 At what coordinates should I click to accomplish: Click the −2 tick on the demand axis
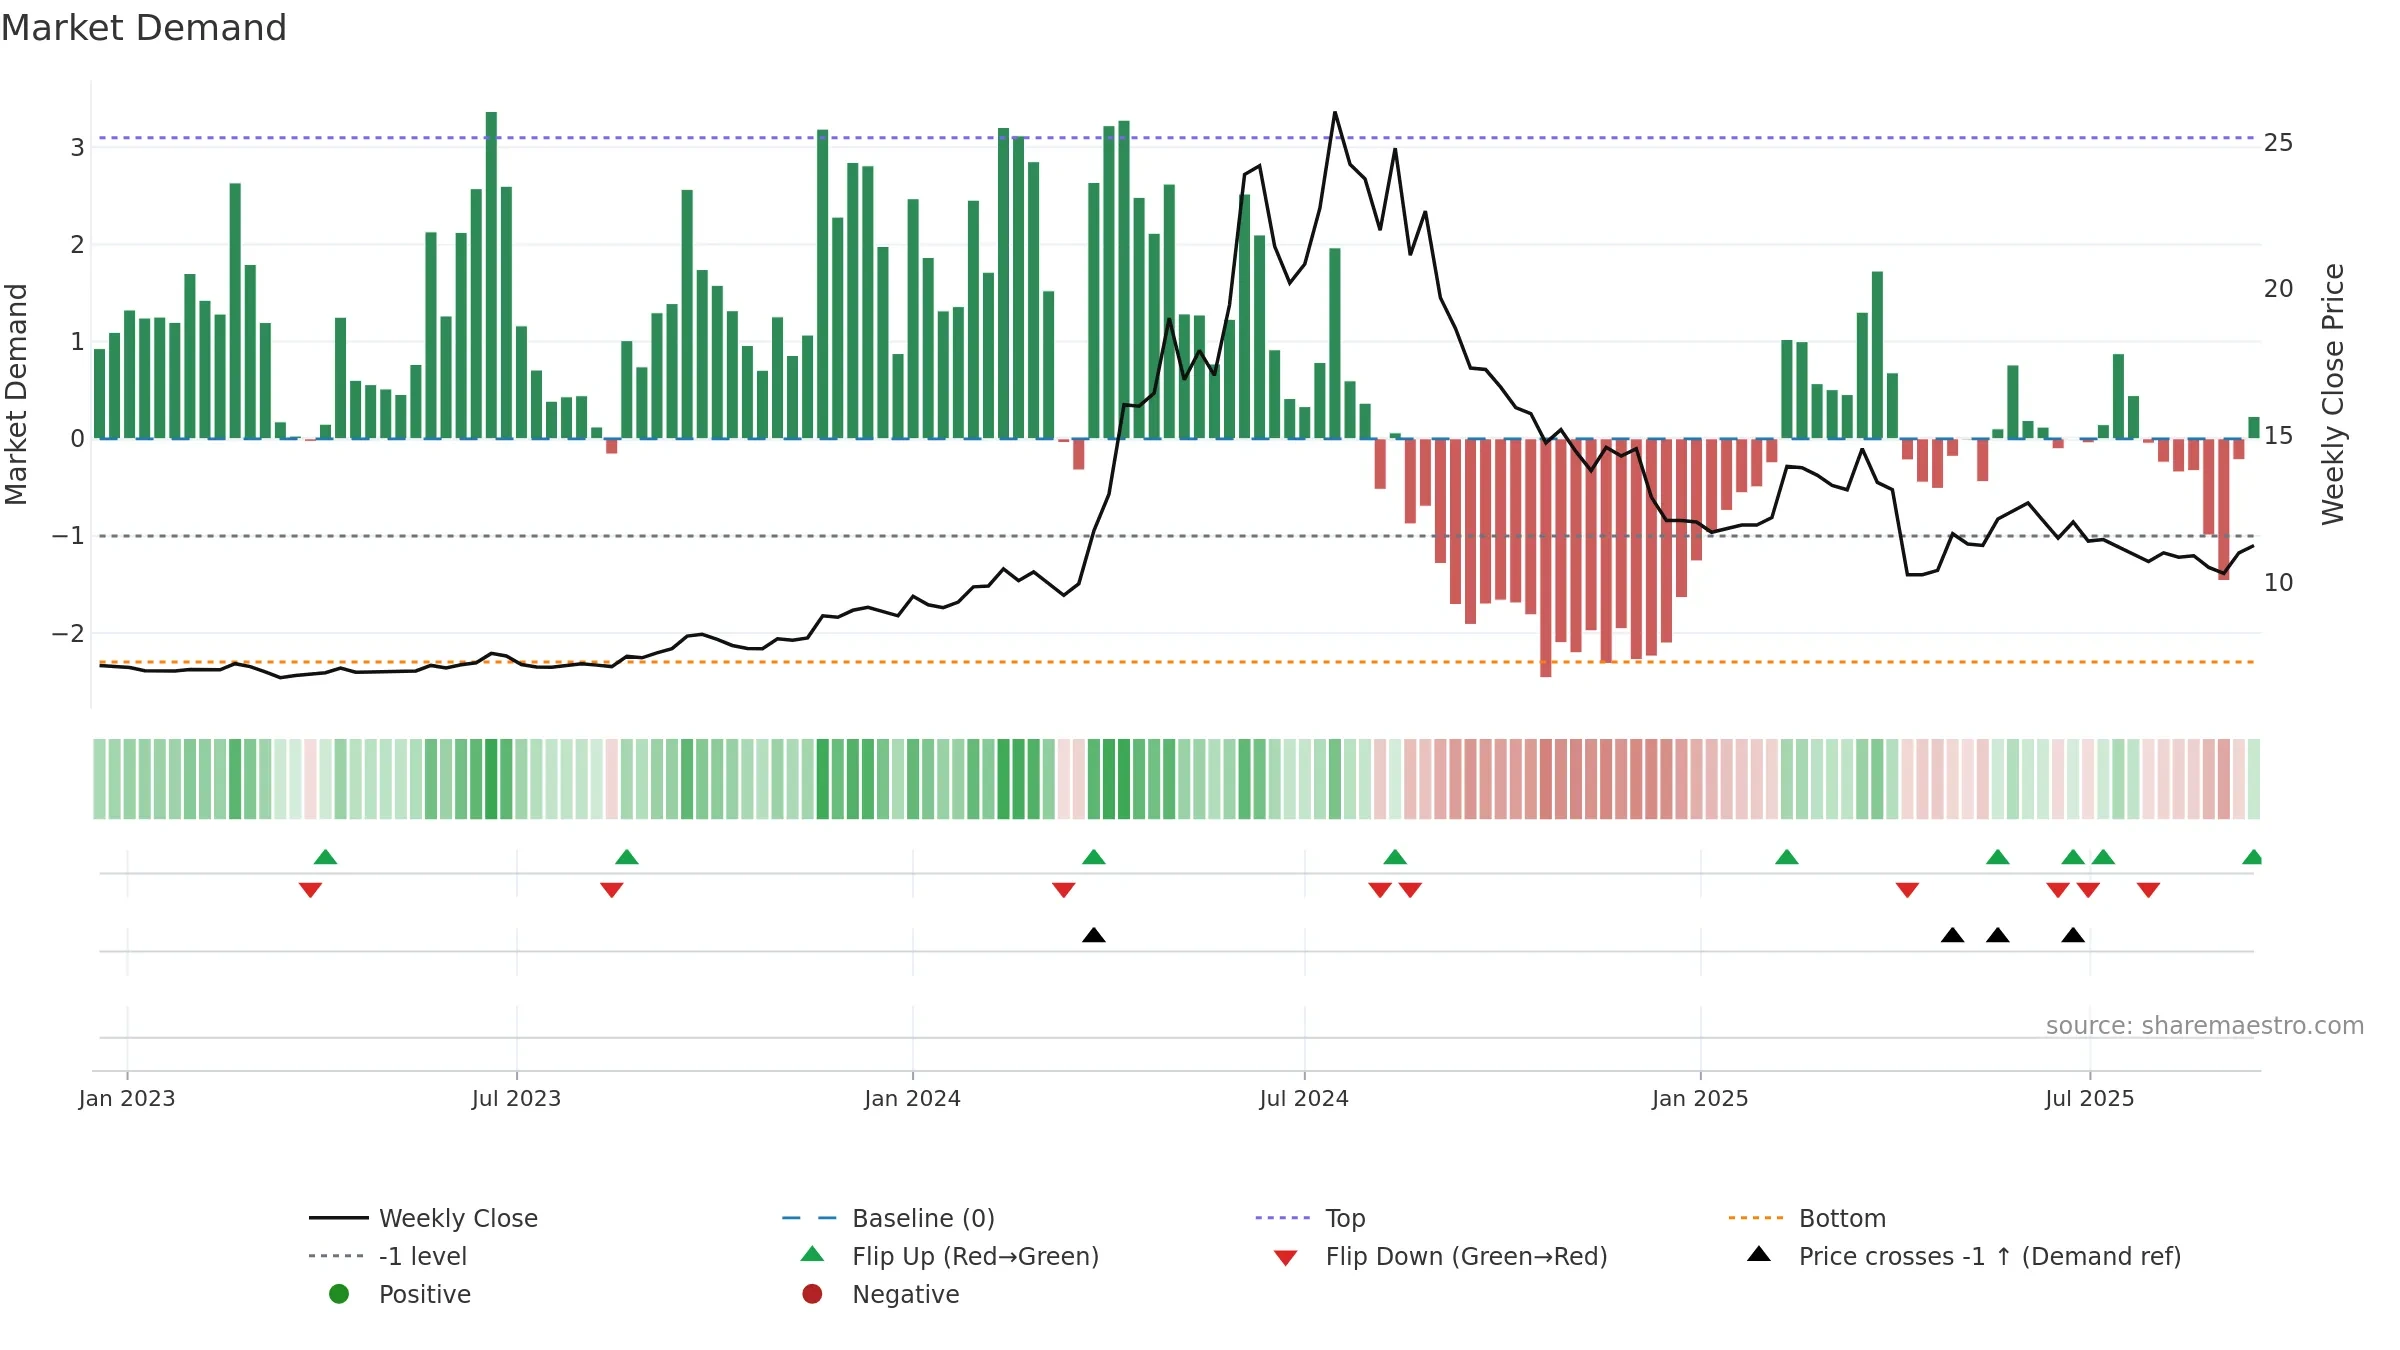68,634
